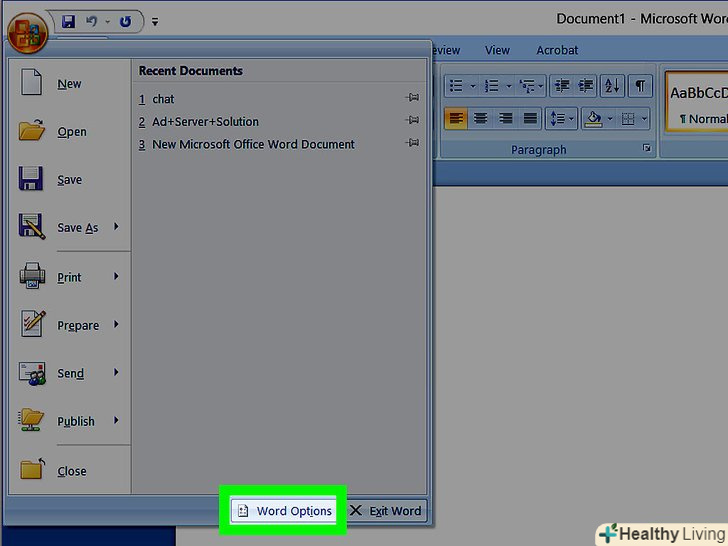
Task: Open recent New Microsoft Office Word Document
Action: [x=254, y=144]
